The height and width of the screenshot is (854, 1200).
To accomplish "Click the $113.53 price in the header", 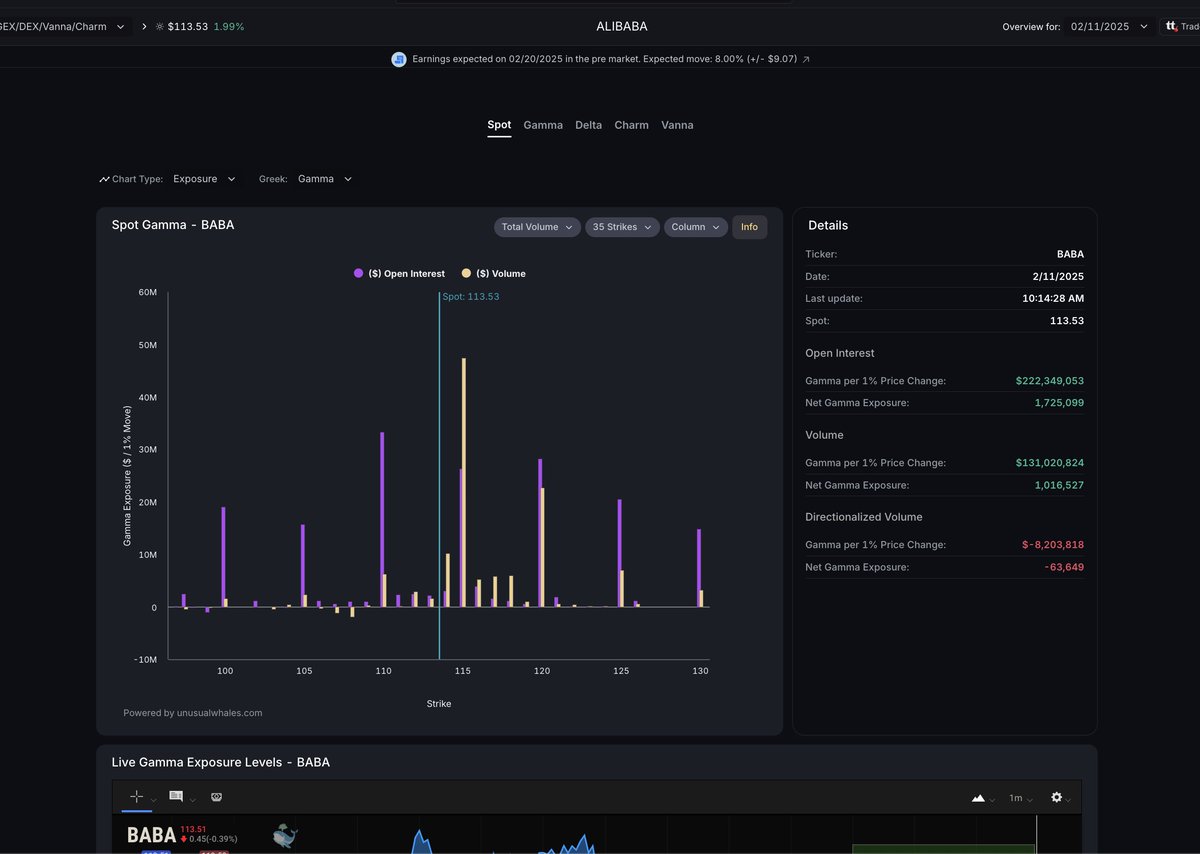I will (188, 26).
